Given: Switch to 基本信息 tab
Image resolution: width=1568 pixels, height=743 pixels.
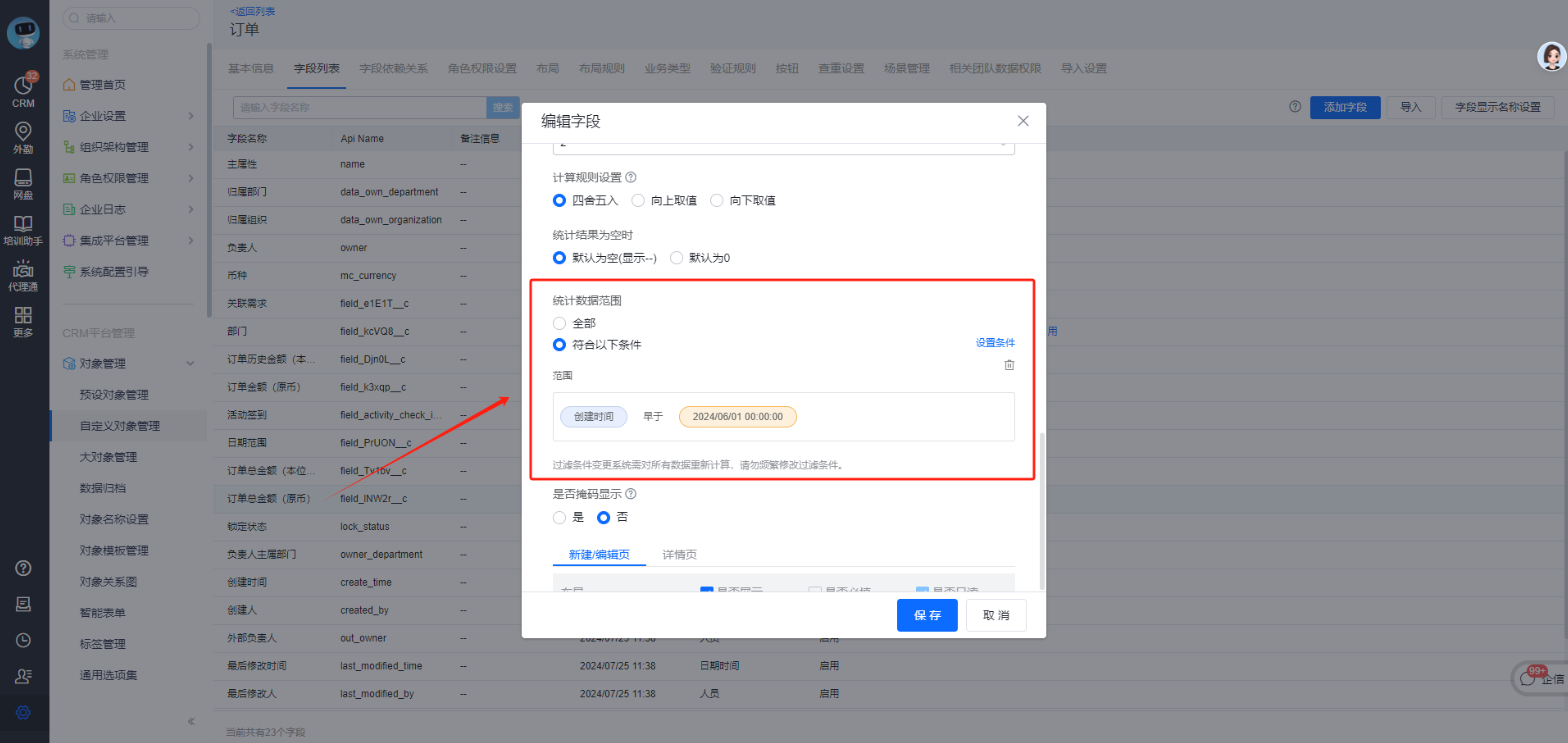Looking at the screenshot, I should click(251, 68).
